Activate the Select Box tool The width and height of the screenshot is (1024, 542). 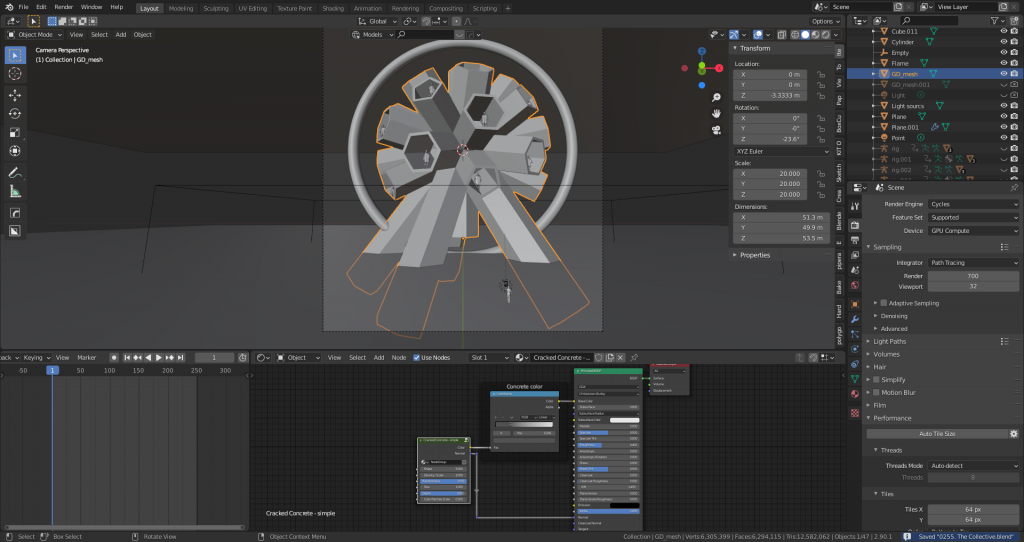(x=14, y=56)
